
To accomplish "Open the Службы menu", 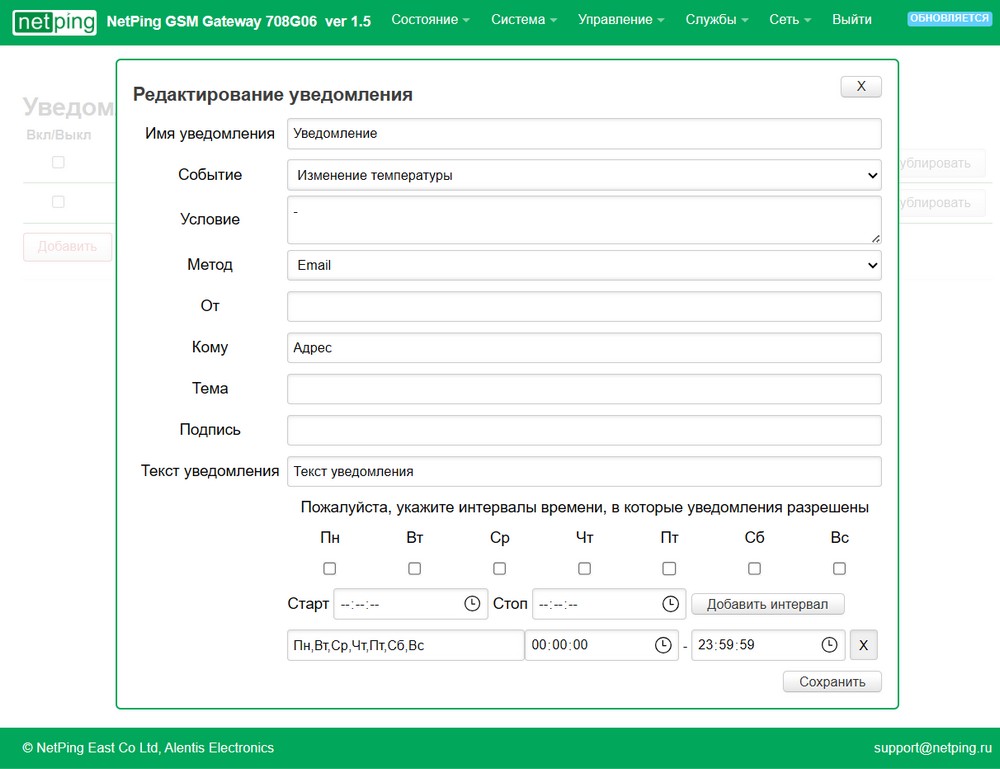I will (x=718, y=20).
